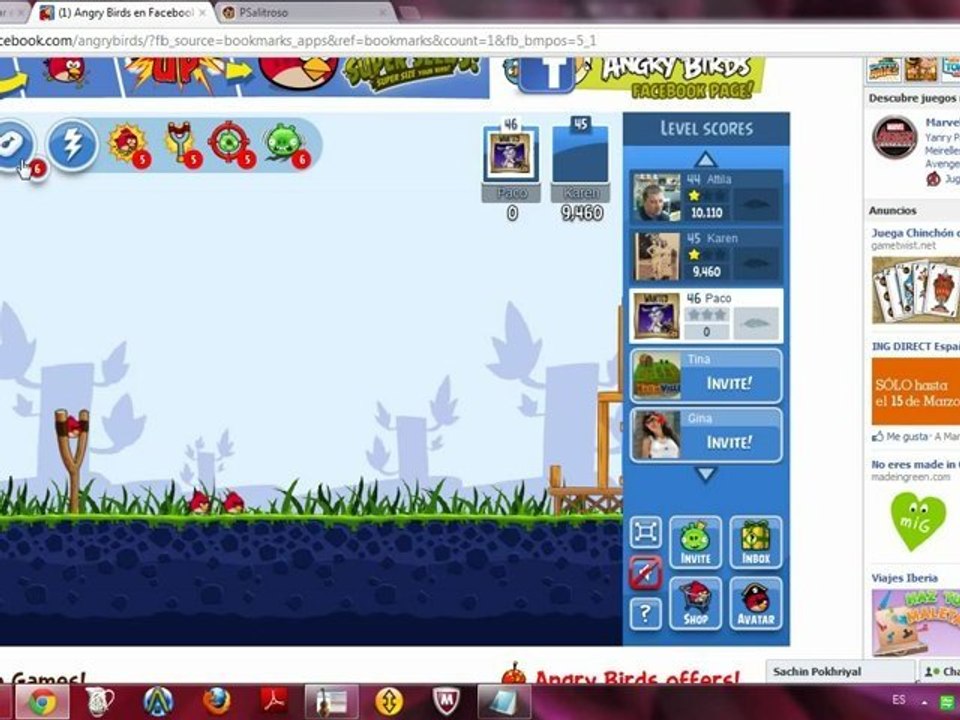Viewport: 960px width, 720px height.
Task: Activate the lightning bolt power-up button
Action: point(72,146)
